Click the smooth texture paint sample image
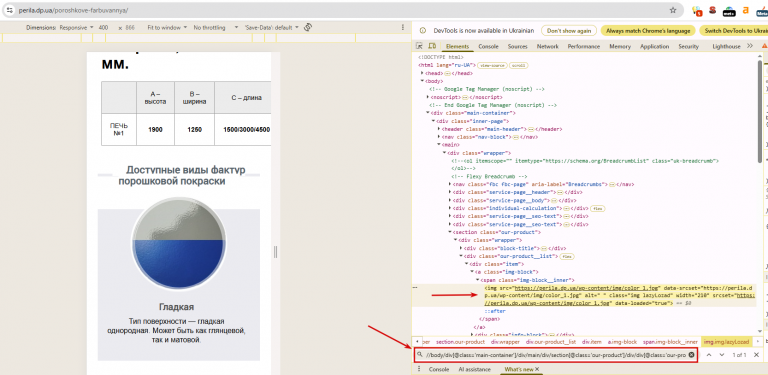Screen dimensions: 768x375 [x=178, y=243]
